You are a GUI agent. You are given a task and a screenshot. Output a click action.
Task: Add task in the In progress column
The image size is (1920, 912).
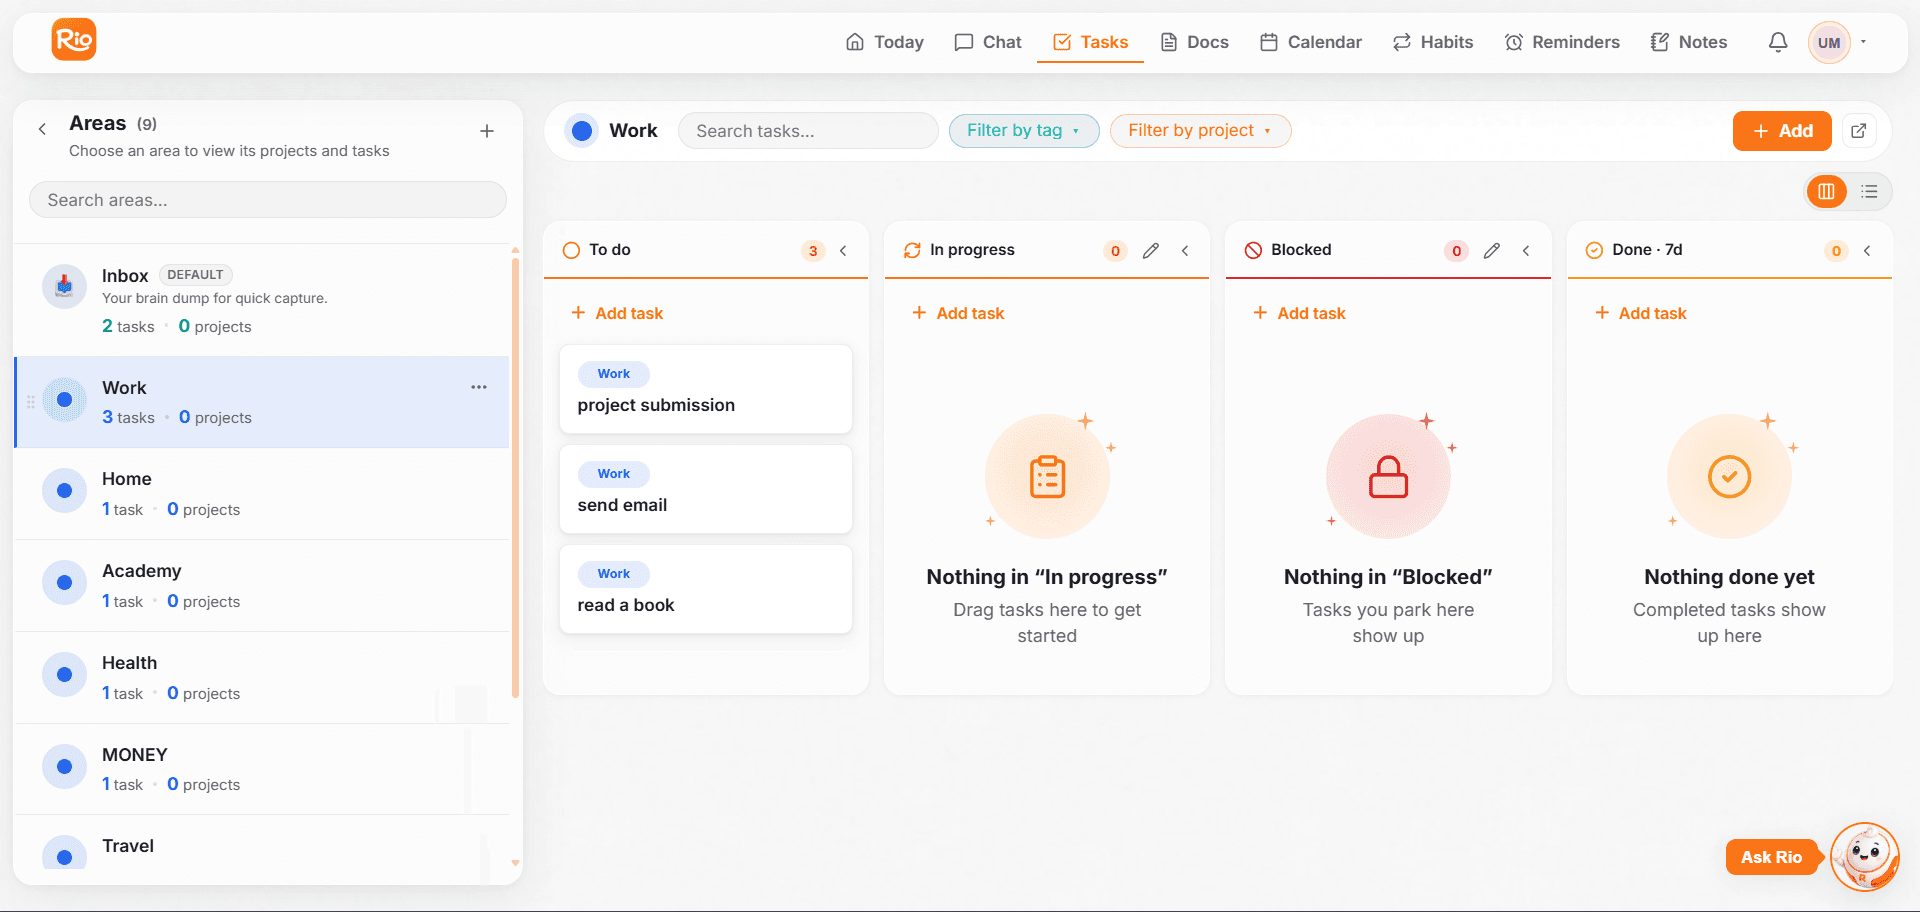tap(958, 313)
